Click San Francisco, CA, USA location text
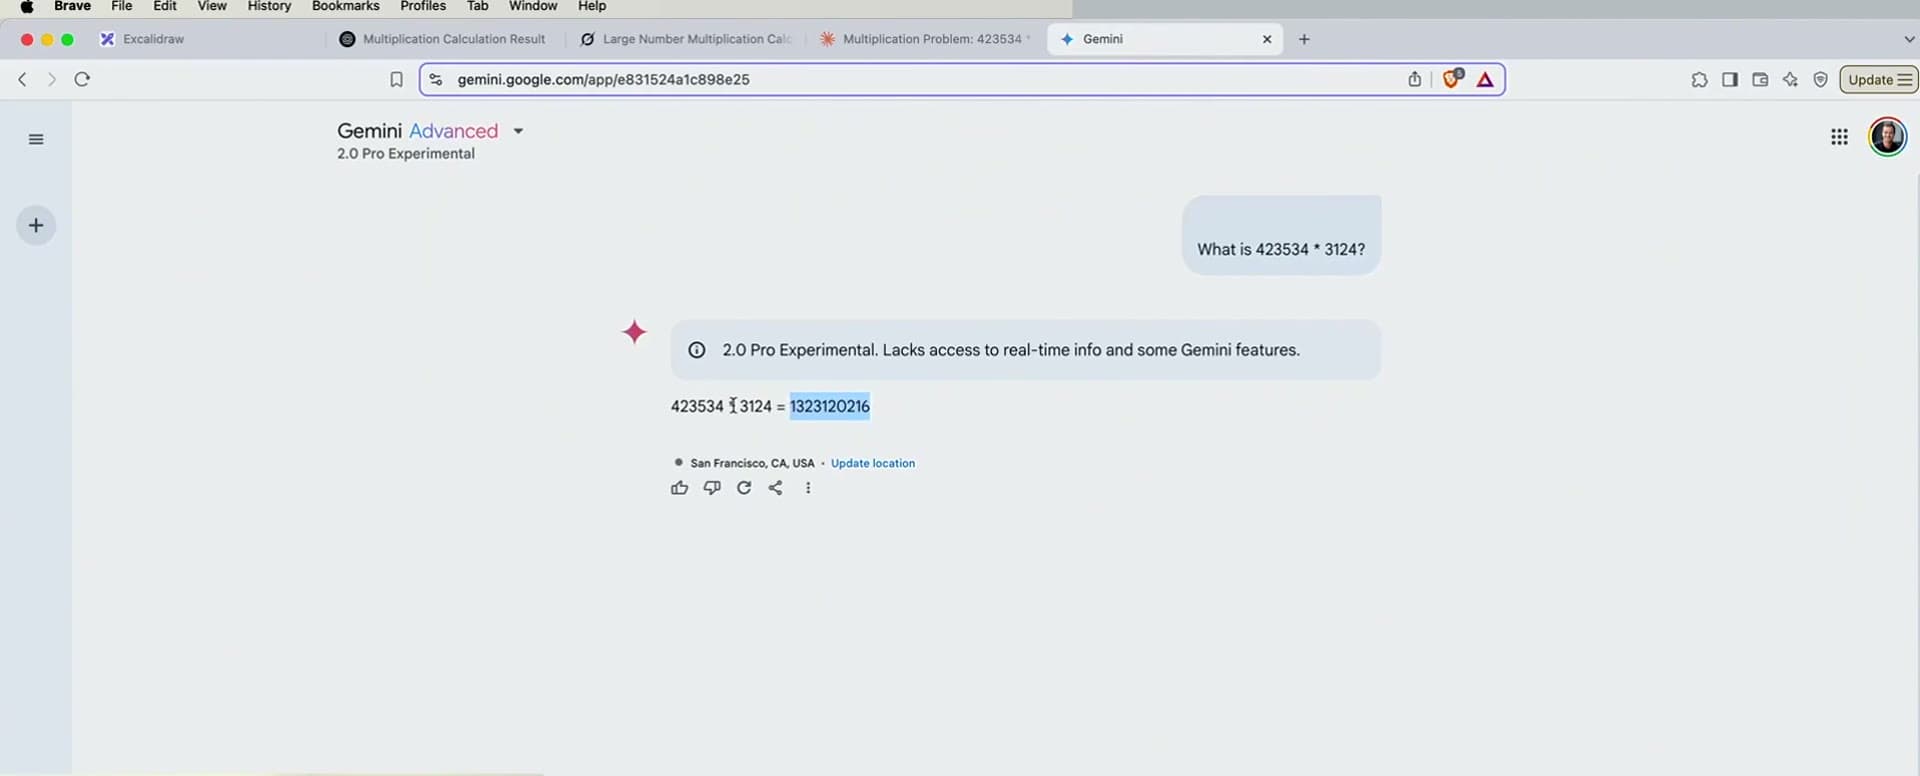The image size is (1920, 776). (752, 463)
